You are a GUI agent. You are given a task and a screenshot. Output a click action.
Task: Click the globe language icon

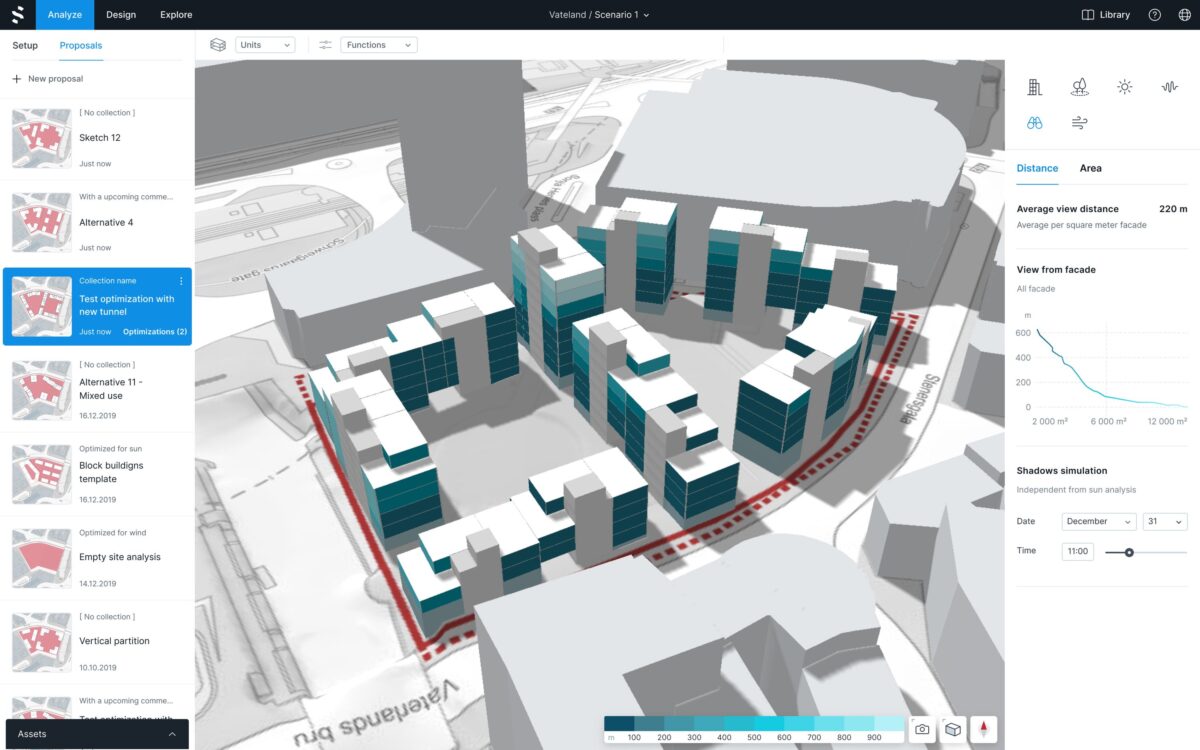[1185, 15]
